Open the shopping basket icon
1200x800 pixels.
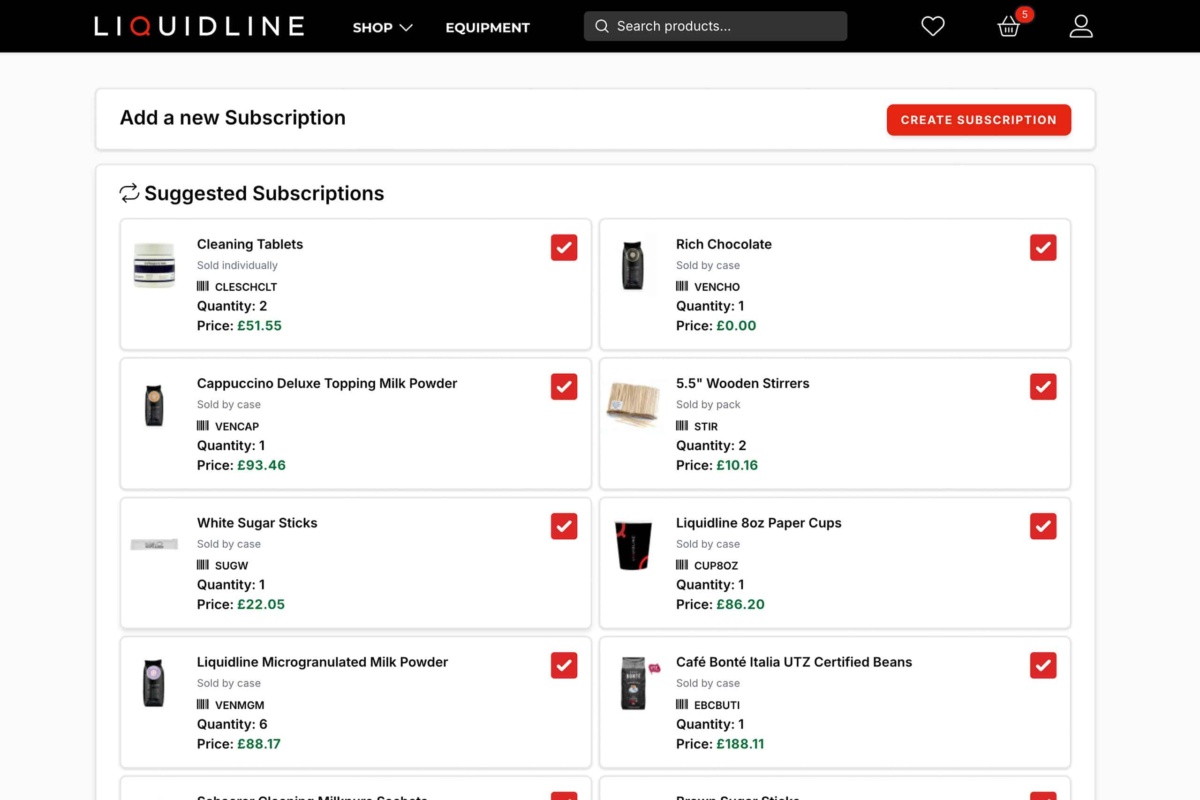tap(1008, 28)
